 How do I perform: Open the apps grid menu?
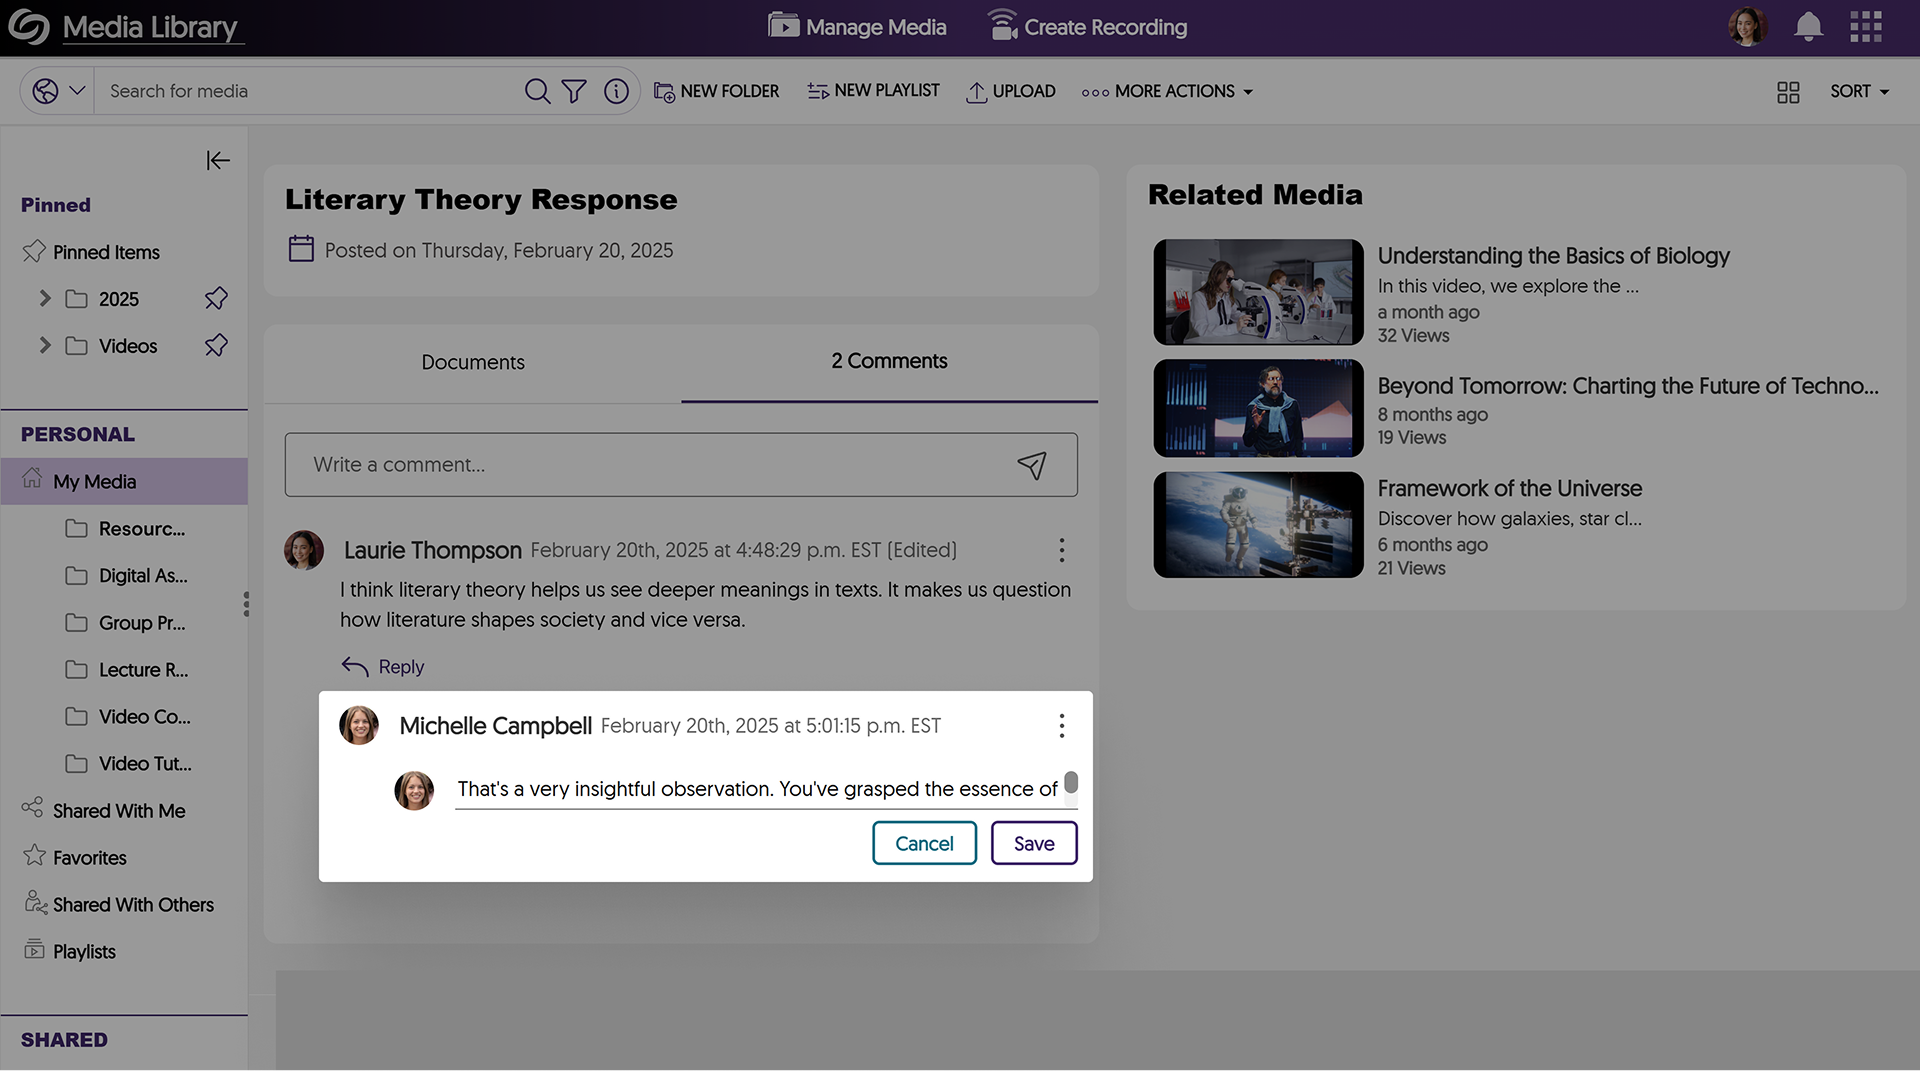[1865, 27]
